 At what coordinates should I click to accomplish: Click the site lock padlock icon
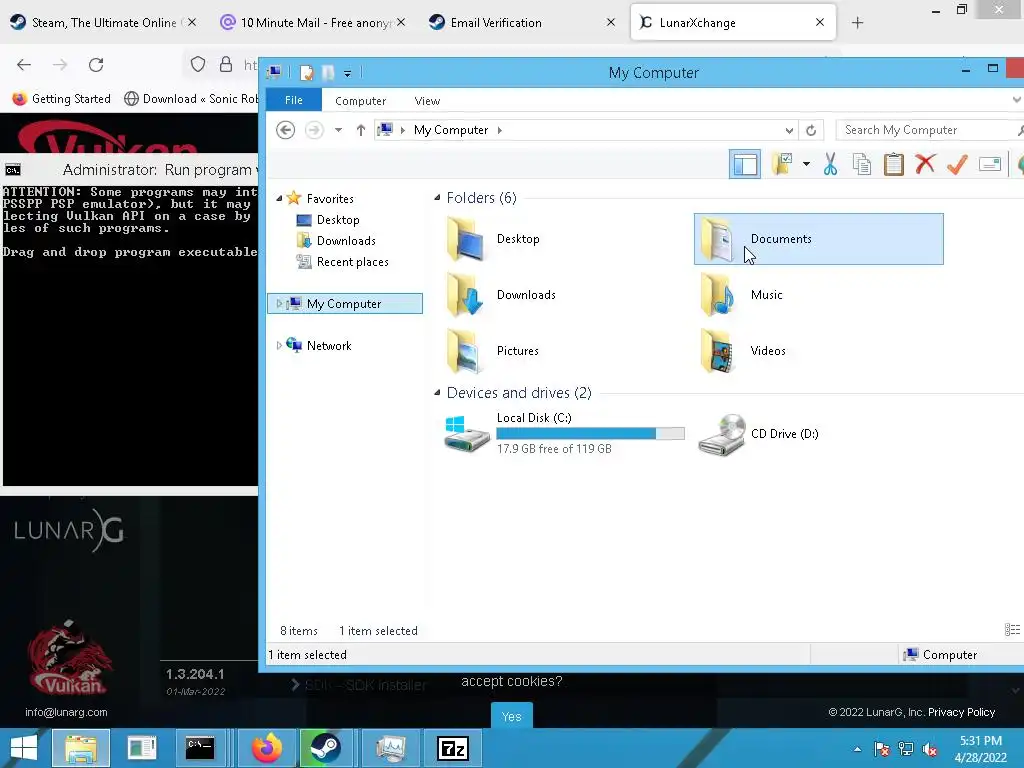(x=226, y=64)
